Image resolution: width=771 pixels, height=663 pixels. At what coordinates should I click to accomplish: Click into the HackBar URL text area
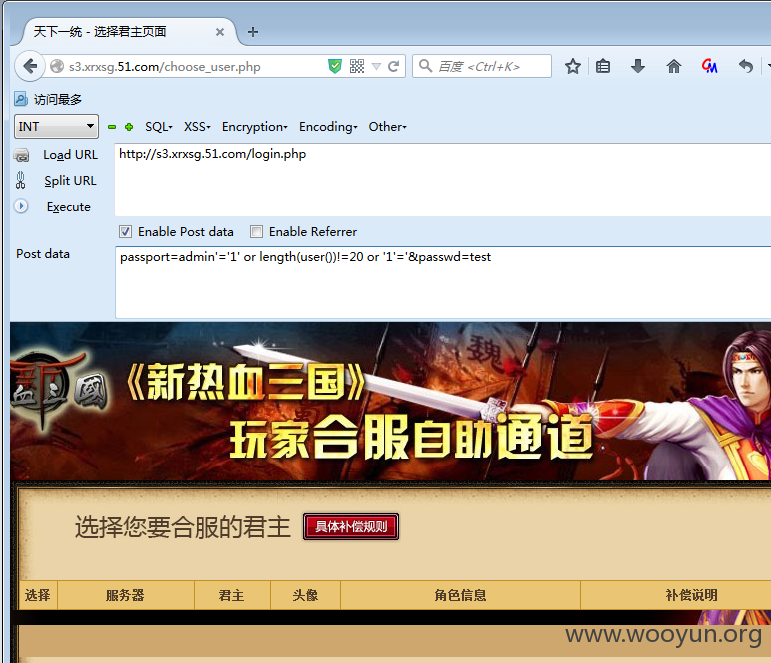pyautogui.click(x=443, y=180)
